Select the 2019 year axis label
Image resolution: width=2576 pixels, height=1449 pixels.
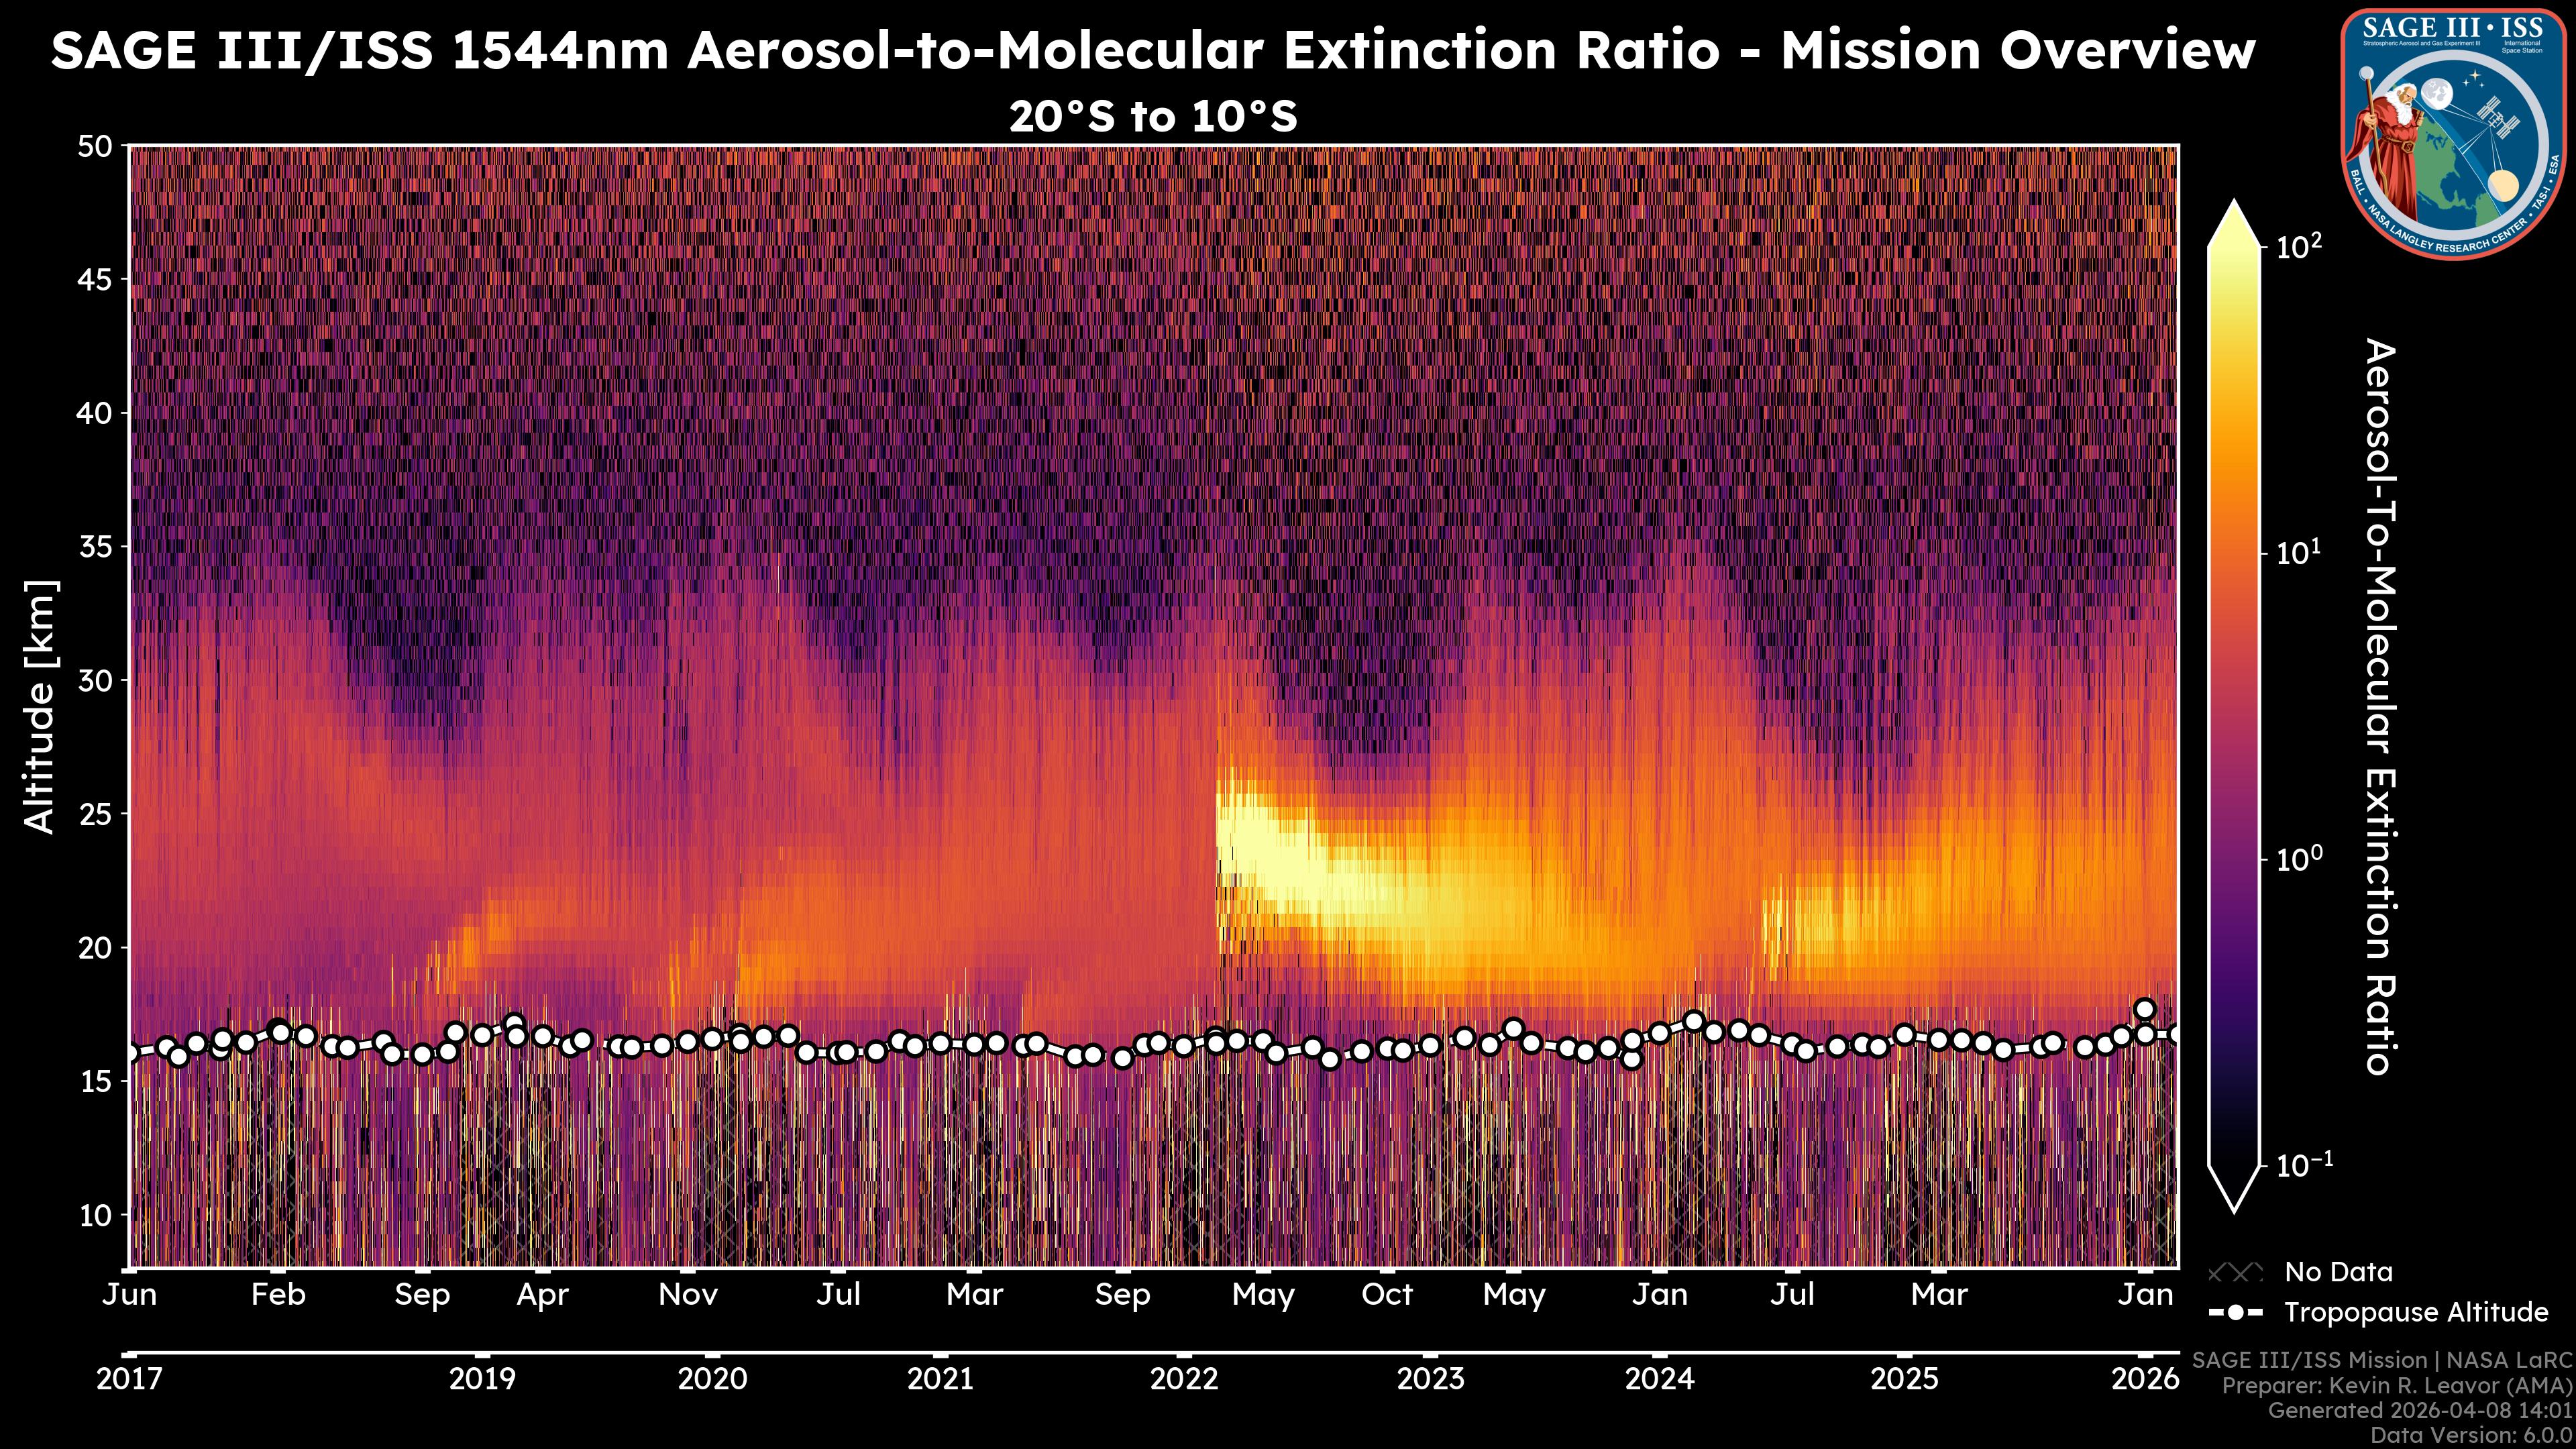pos(482,1379)
